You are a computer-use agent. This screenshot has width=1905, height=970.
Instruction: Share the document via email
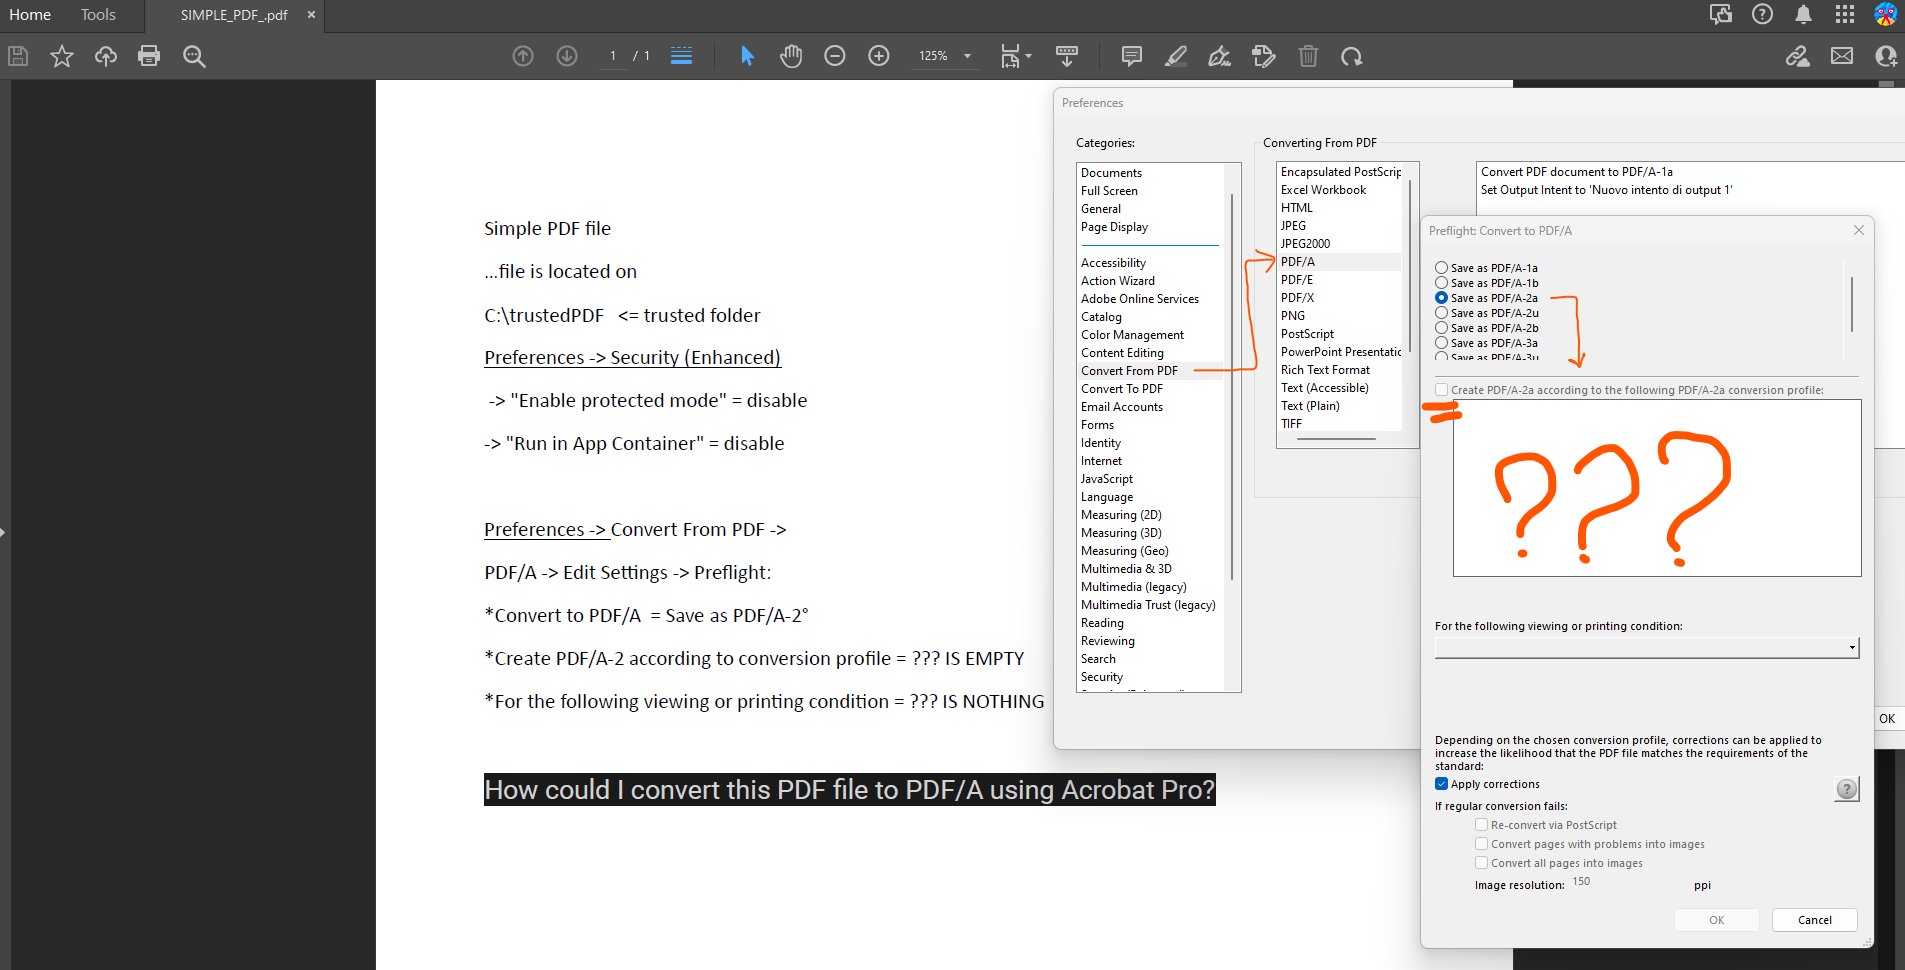pyautogui.click(x=1843, y=56)
